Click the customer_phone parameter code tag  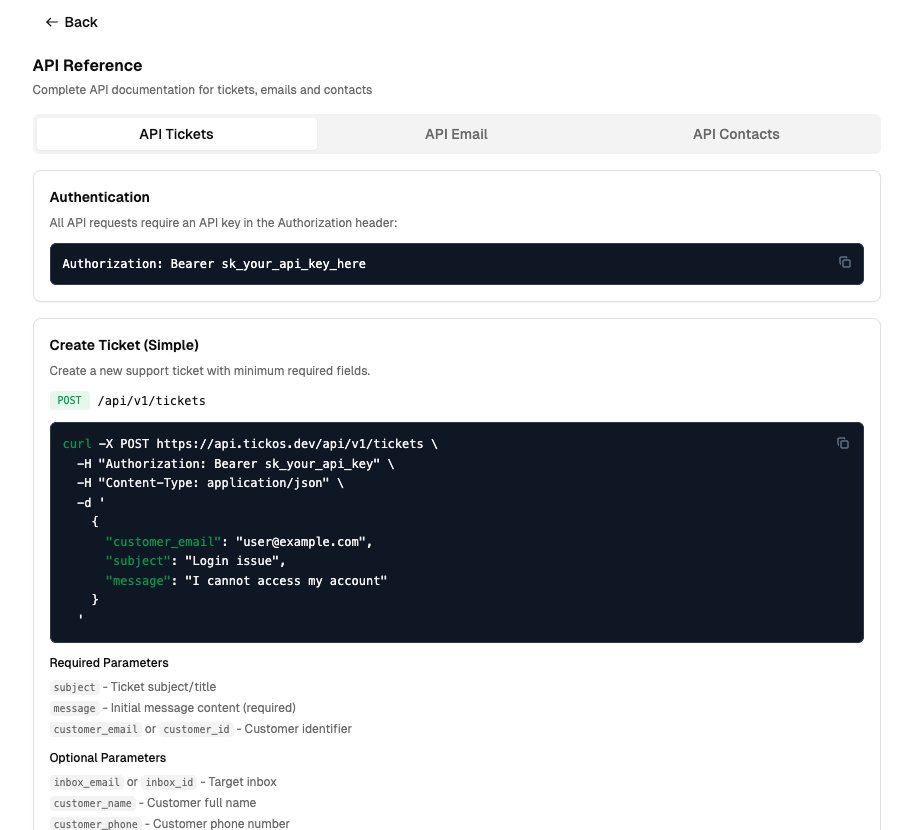point(96,824)
